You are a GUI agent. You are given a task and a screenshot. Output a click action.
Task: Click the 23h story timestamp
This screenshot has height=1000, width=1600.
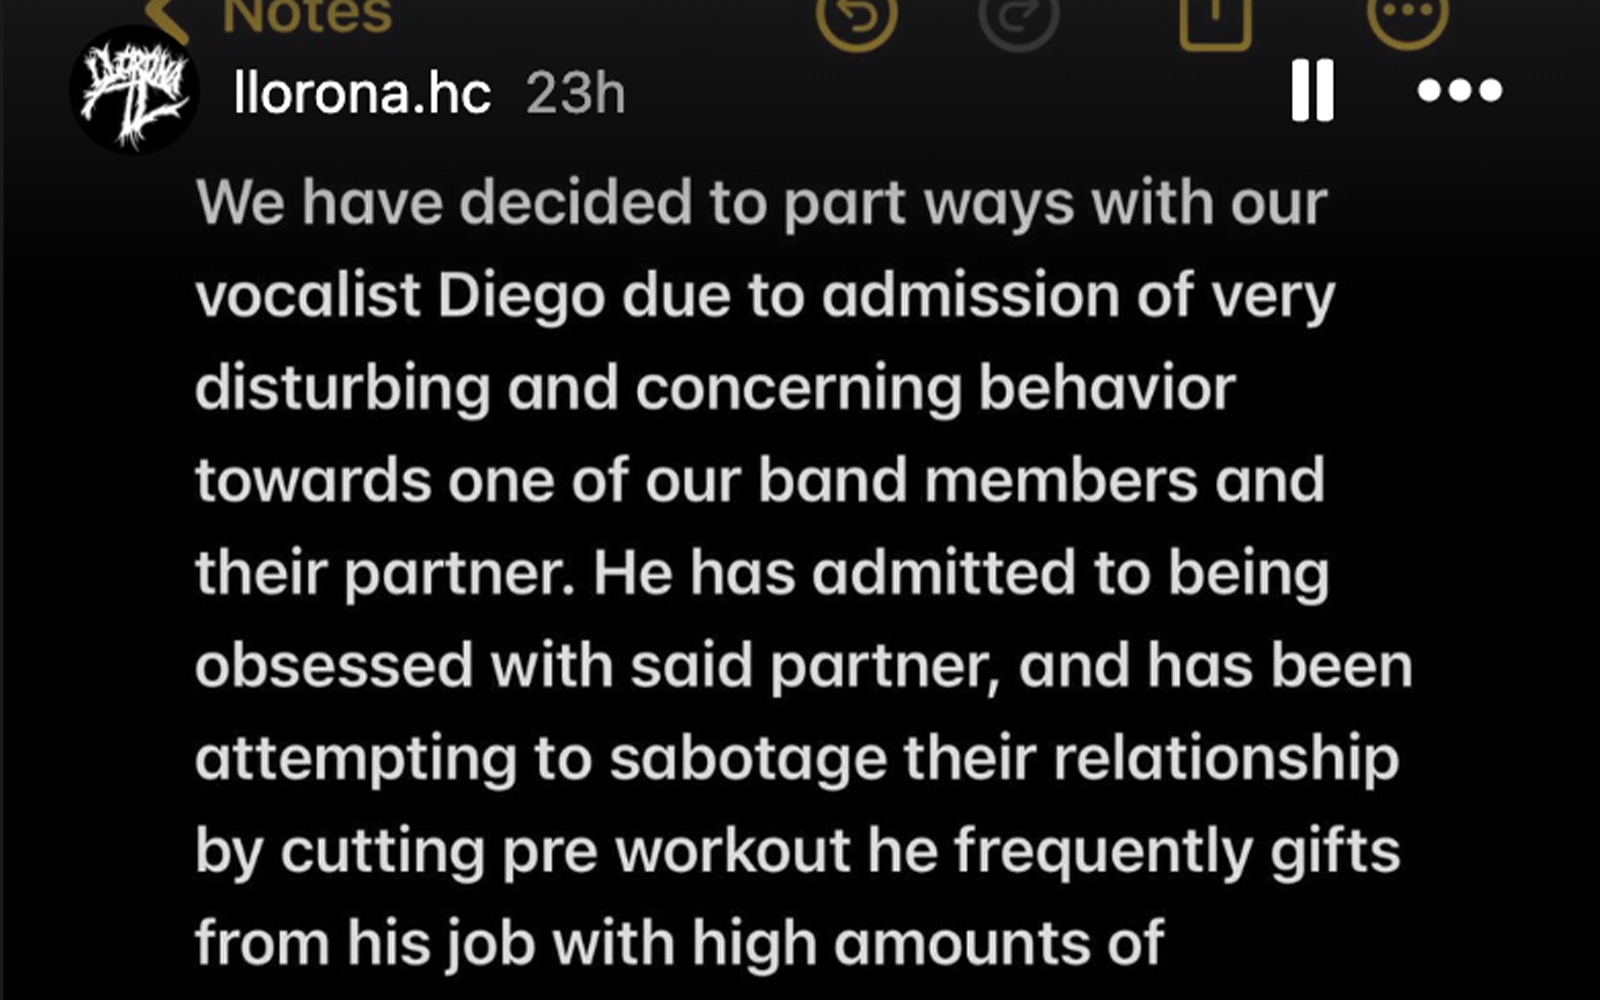point(575,94)
